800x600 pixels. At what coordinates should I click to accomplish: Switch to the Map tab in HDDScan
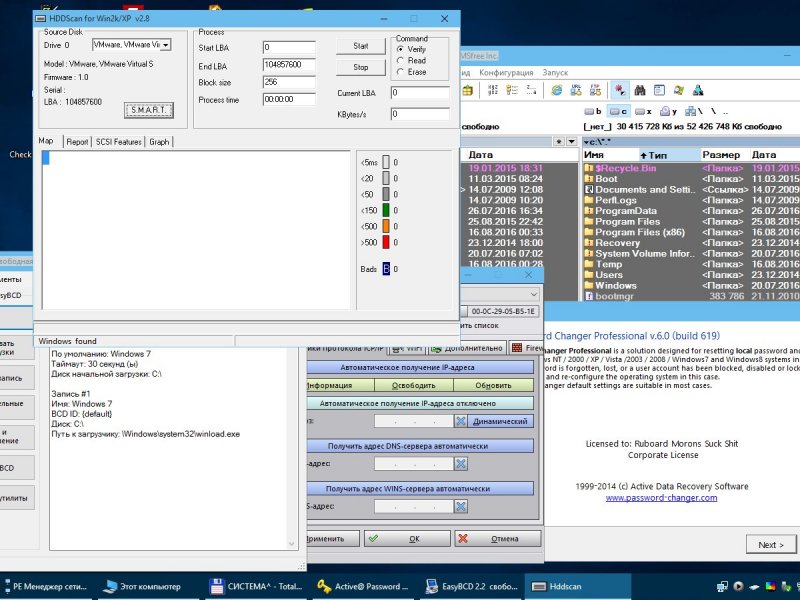coord(46,141)
